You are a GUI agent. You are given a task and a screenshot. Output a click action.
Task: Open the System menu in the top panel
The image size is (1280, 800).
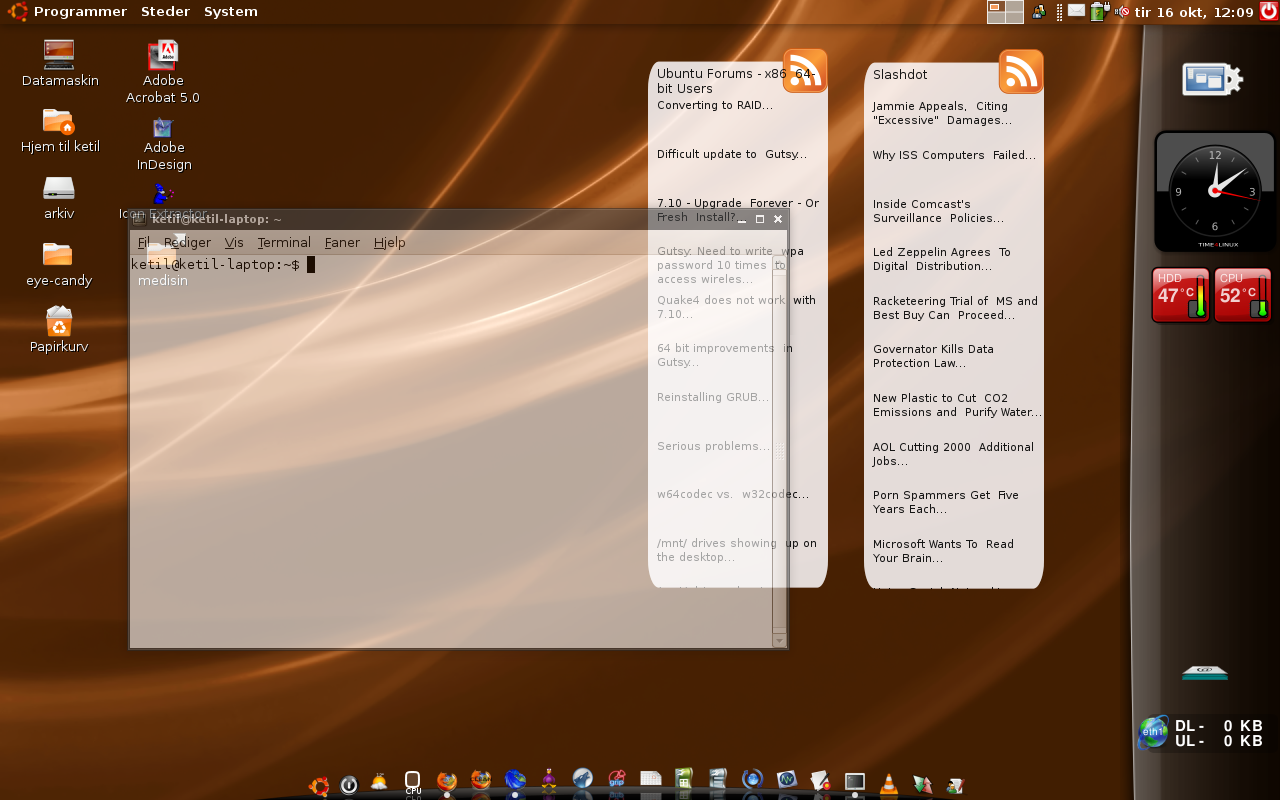[231, 12]
